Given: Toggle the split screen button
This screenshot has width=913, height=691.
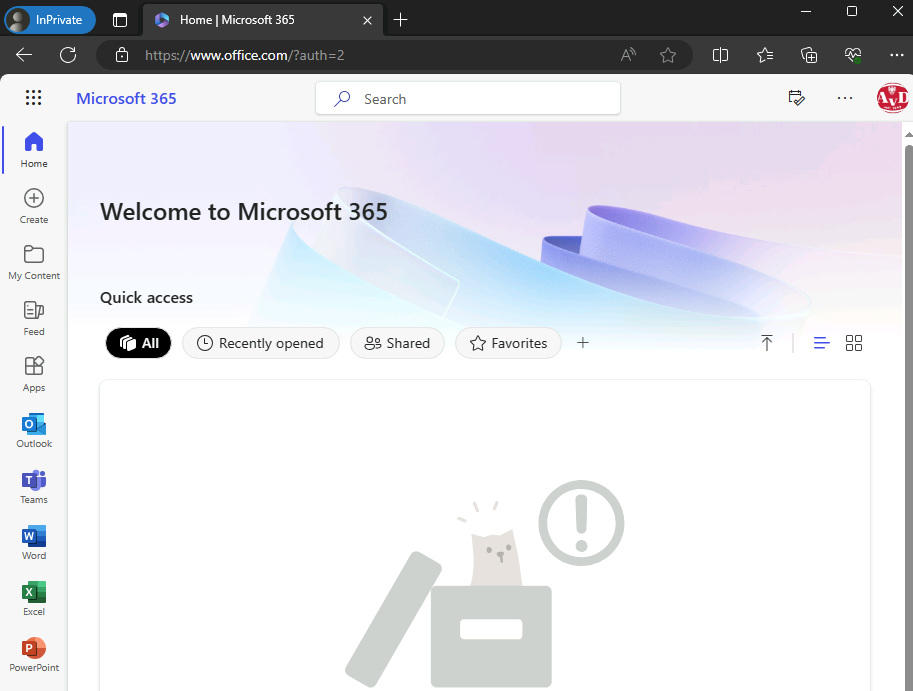Looking at the screenshot, I should [x=720, y=55].
